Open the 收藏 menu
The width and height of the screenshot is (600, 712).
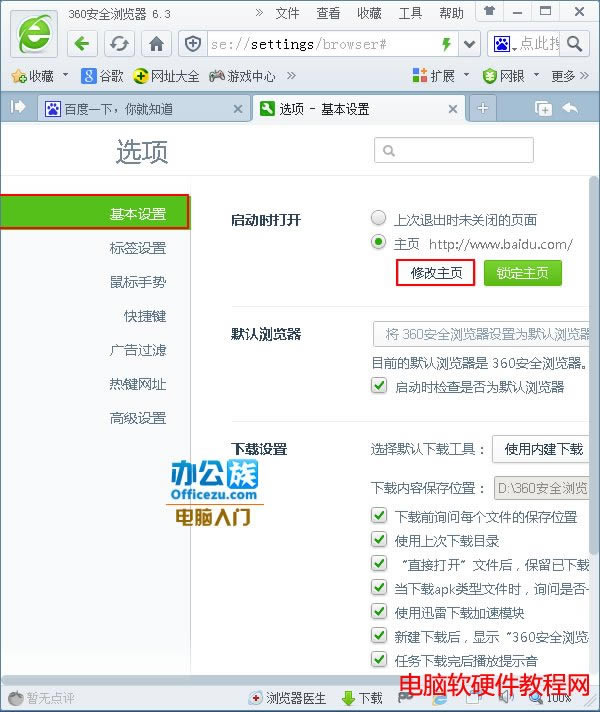369,13
